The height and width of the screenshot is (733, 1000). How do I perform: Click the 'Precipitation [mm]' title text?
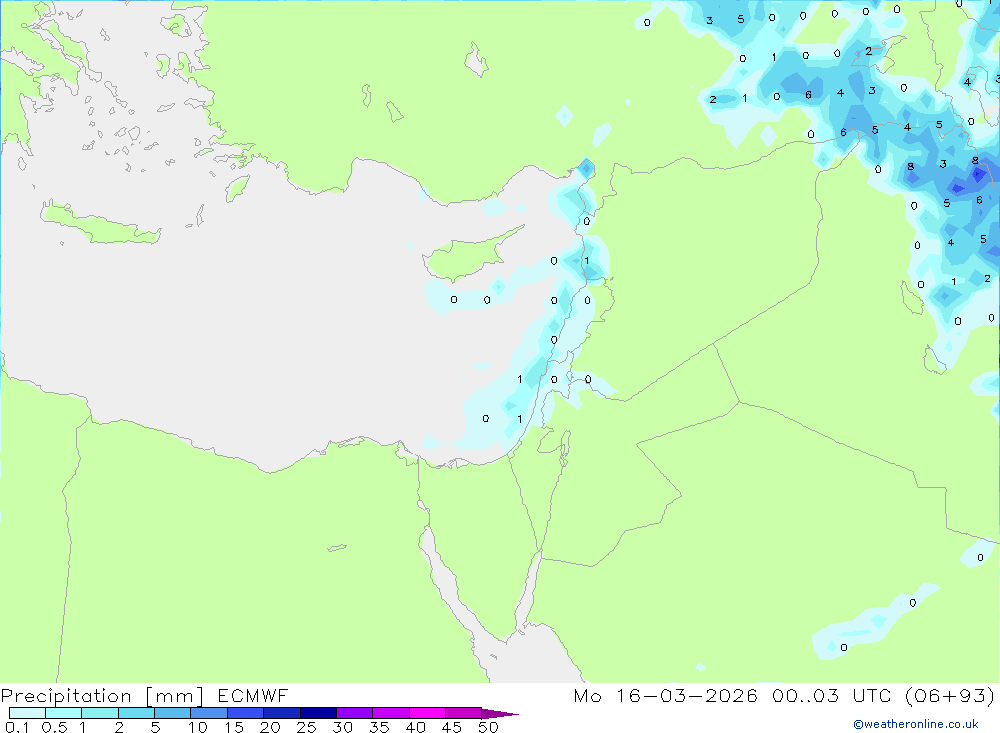point(103,696)
